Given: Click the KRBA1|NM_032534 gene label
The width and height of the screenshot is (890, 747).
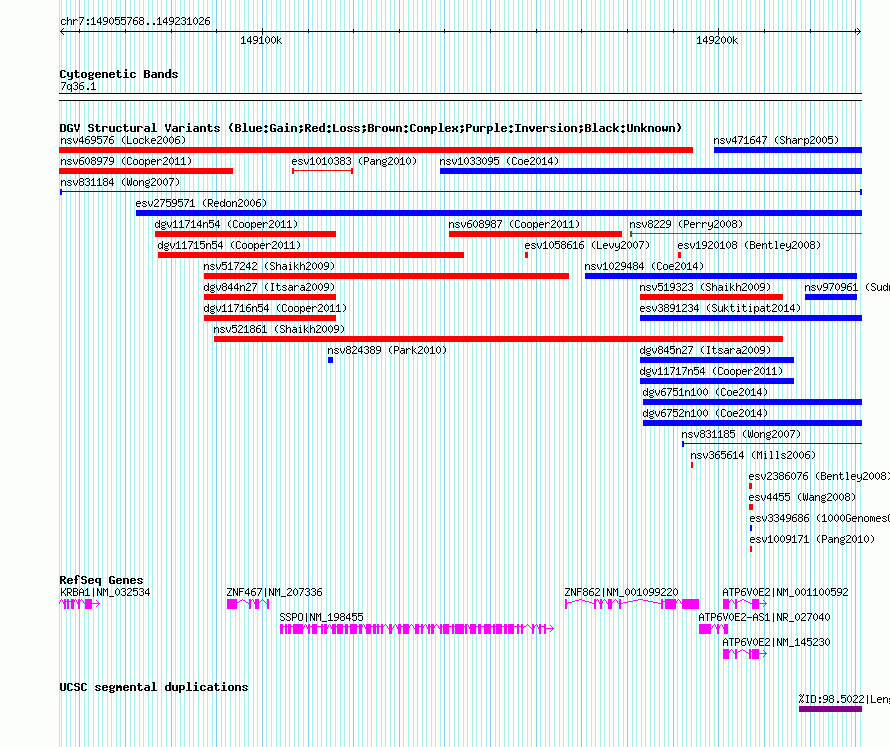Looking at the screenshot, I should click(106, 593).
